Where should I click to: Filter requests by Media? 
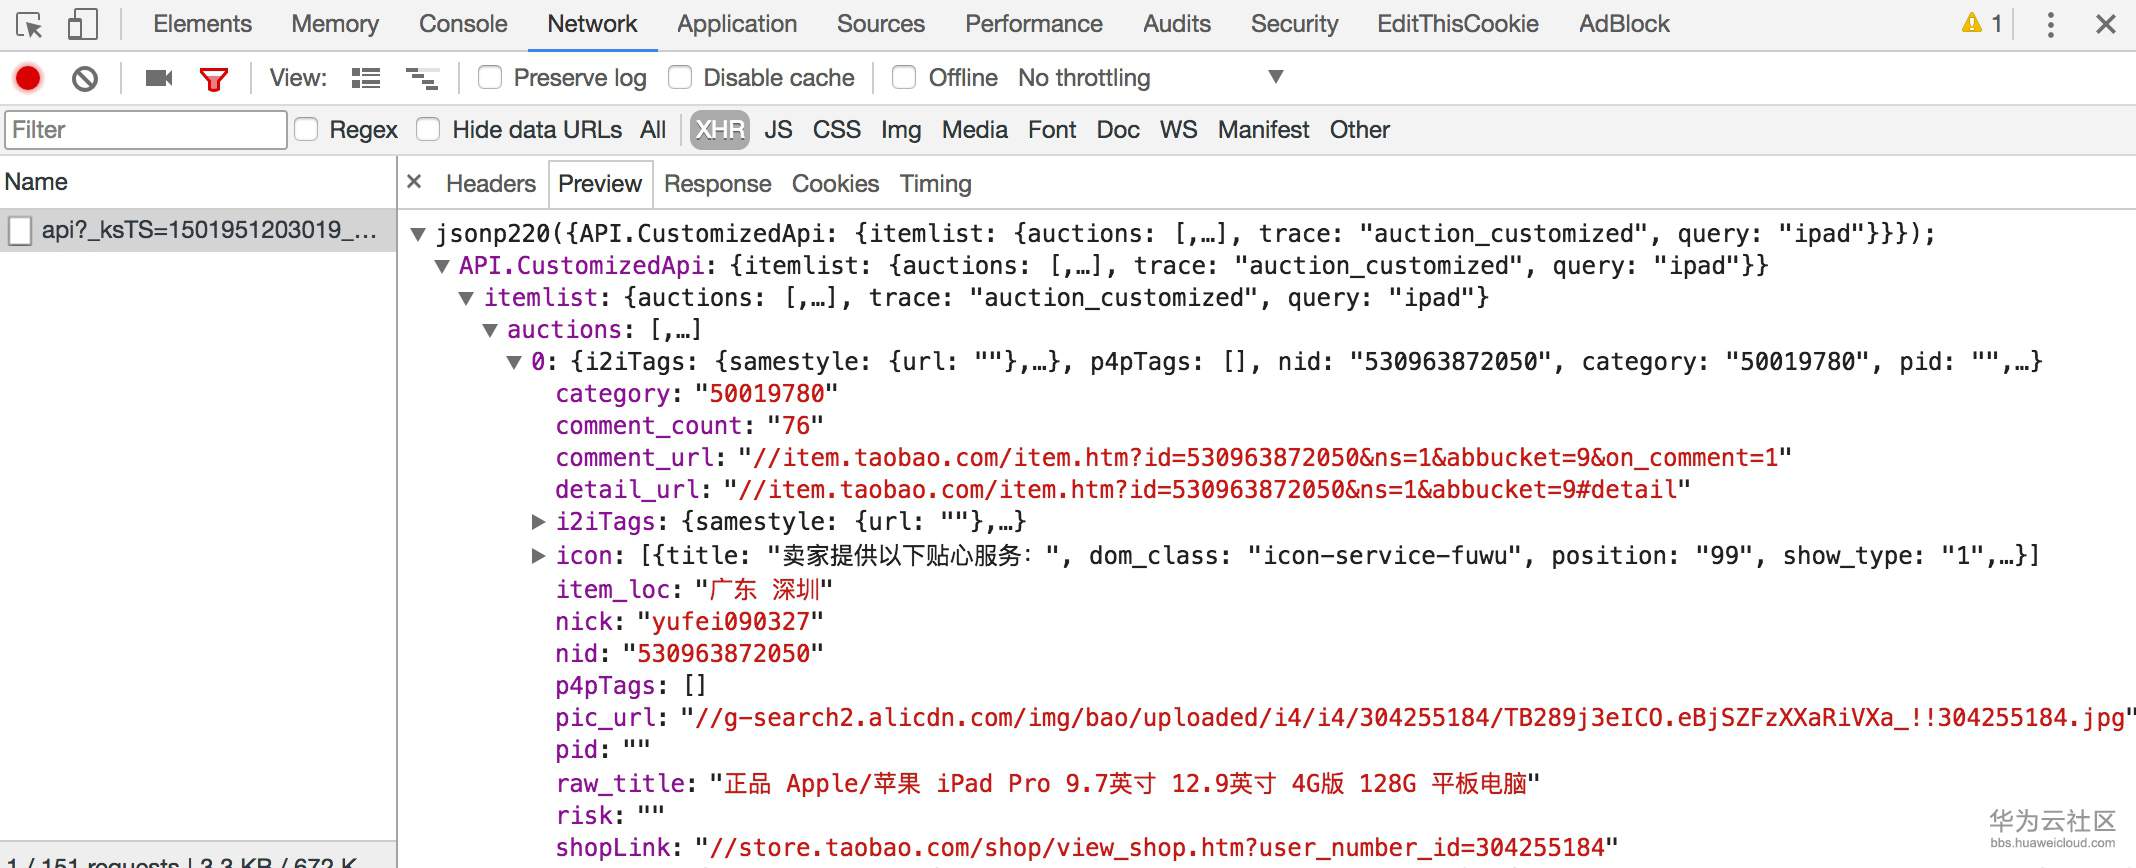pos(975,130)
